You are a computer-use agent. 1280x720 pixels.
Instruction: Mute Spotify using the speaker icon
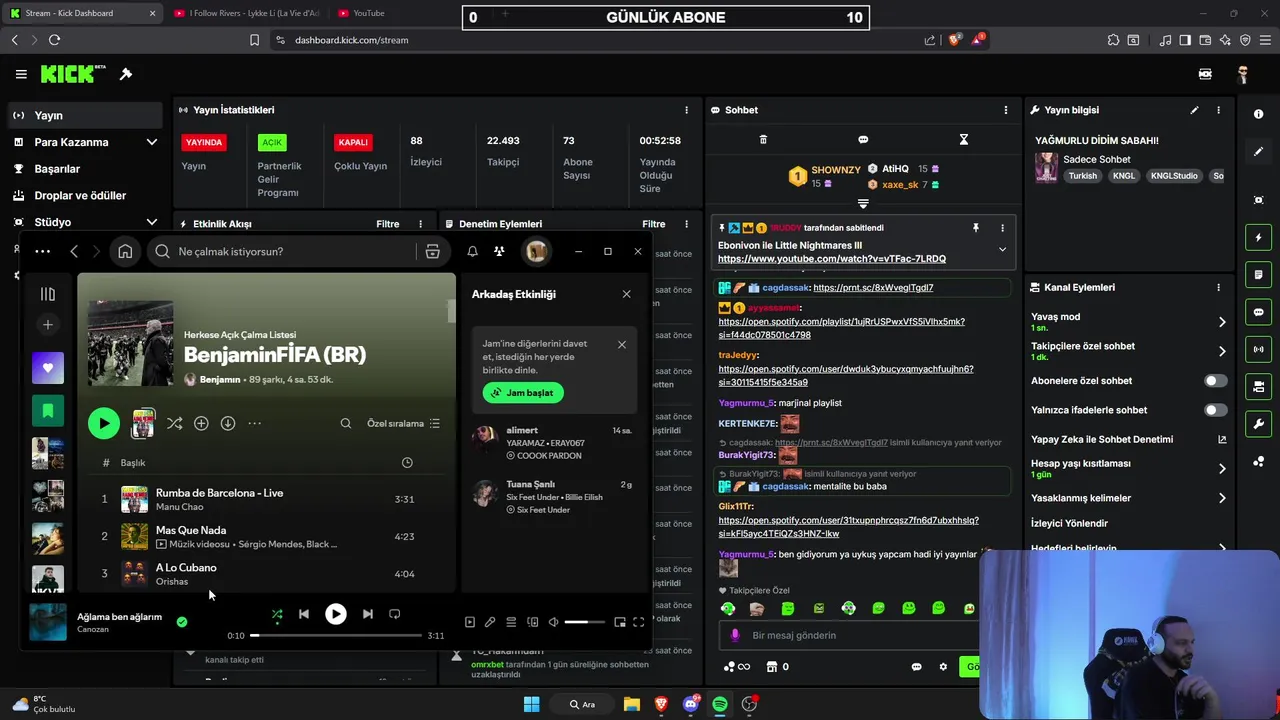point(553,622)
